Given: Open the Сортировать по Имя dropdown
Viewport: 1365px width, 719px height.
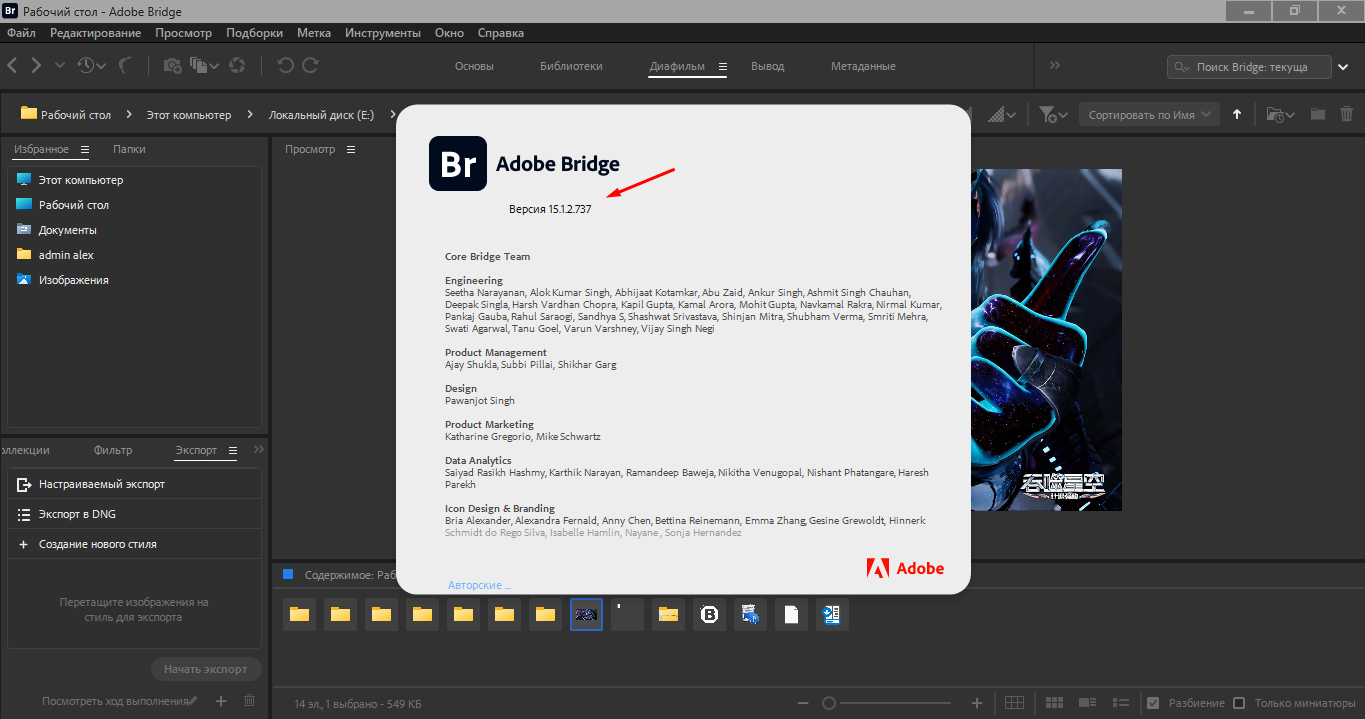Looking at the screenshot, I should (1148, 115).
